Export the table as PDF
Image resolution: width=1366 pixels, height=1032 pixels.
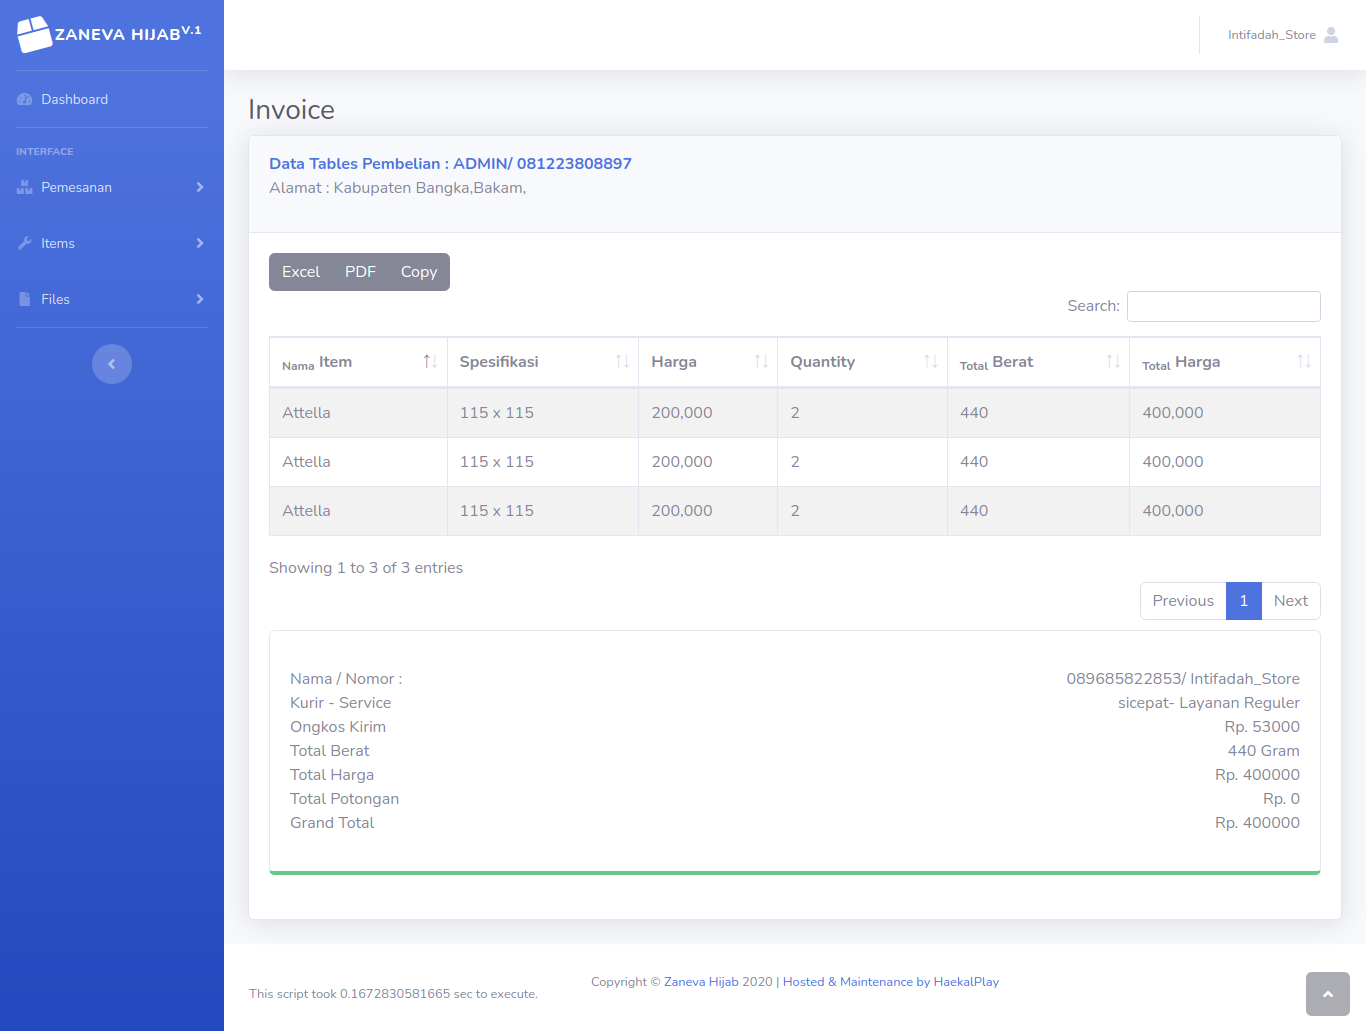360,272
